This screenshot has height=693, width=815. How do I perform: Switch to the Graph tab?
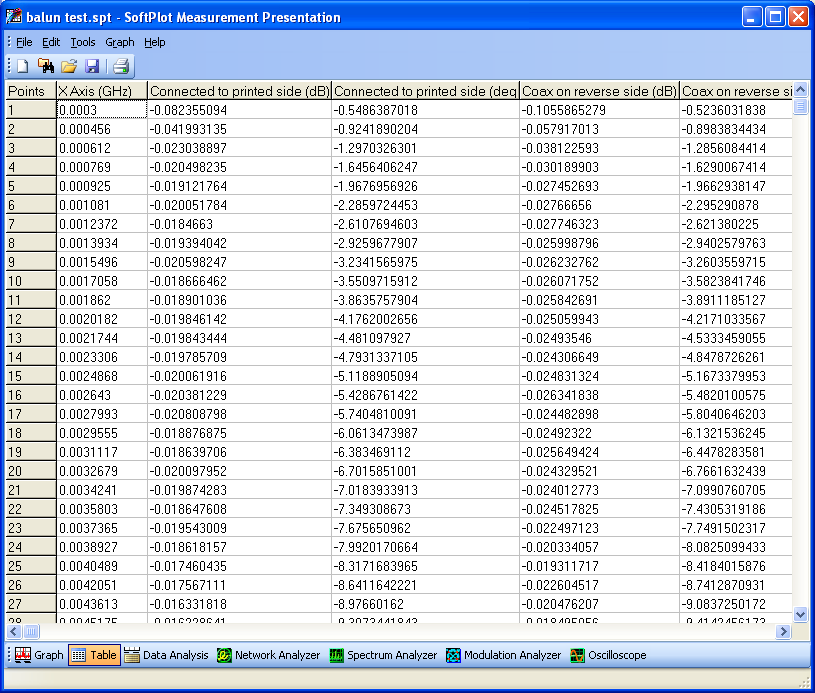coord(41,655)
